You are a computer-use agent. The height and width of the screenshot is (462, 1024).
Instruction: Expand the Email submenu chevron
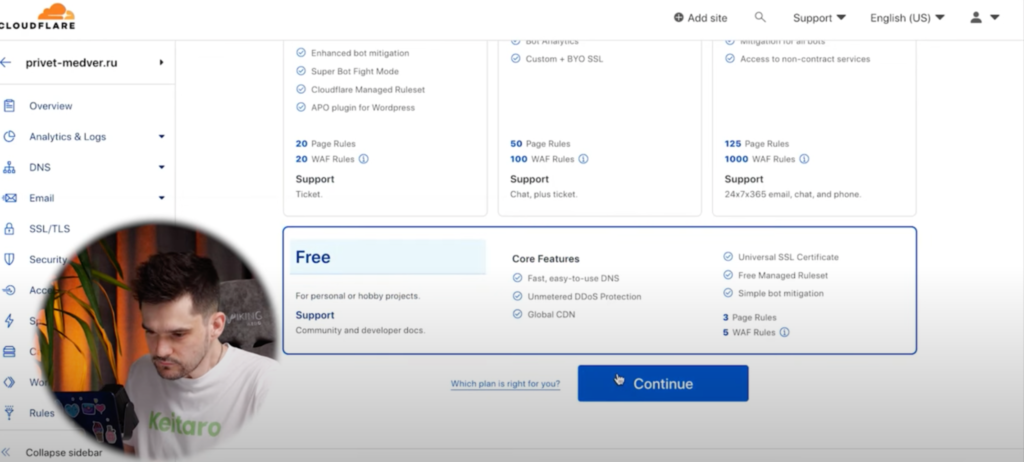click(x=161, y=198)
